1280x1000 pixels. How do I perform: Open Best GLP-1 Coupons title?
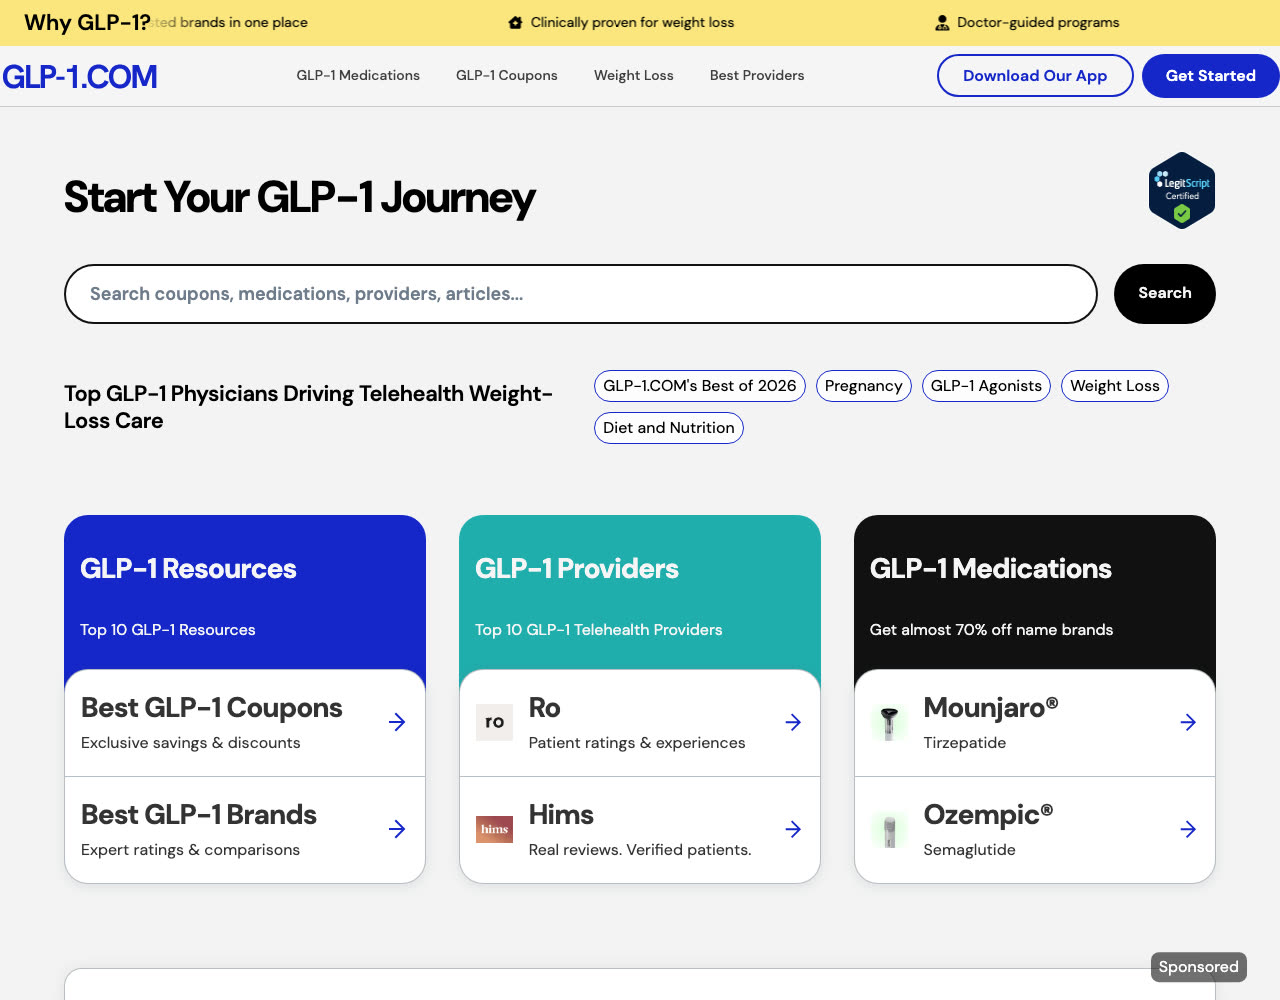[212, 708]
